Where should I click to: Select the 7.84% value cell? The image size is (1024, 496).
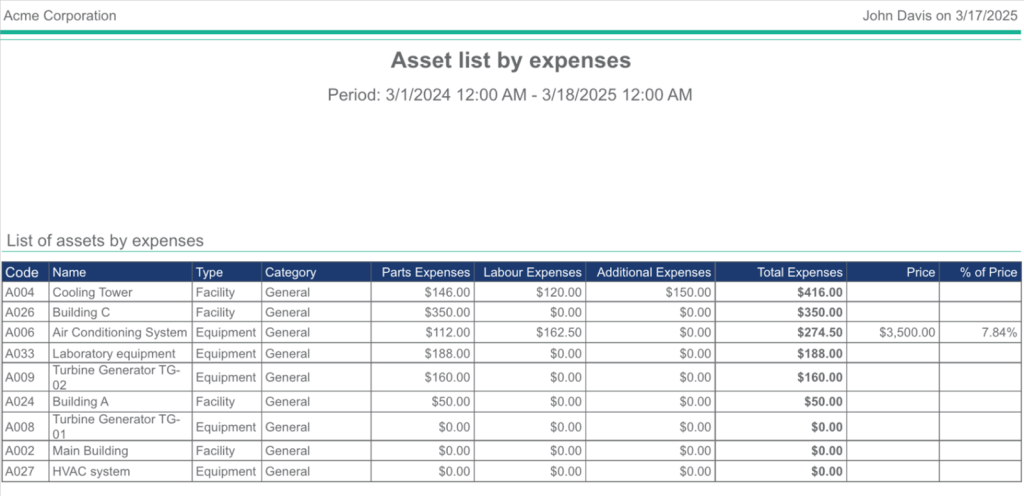tap(1000, 333)
